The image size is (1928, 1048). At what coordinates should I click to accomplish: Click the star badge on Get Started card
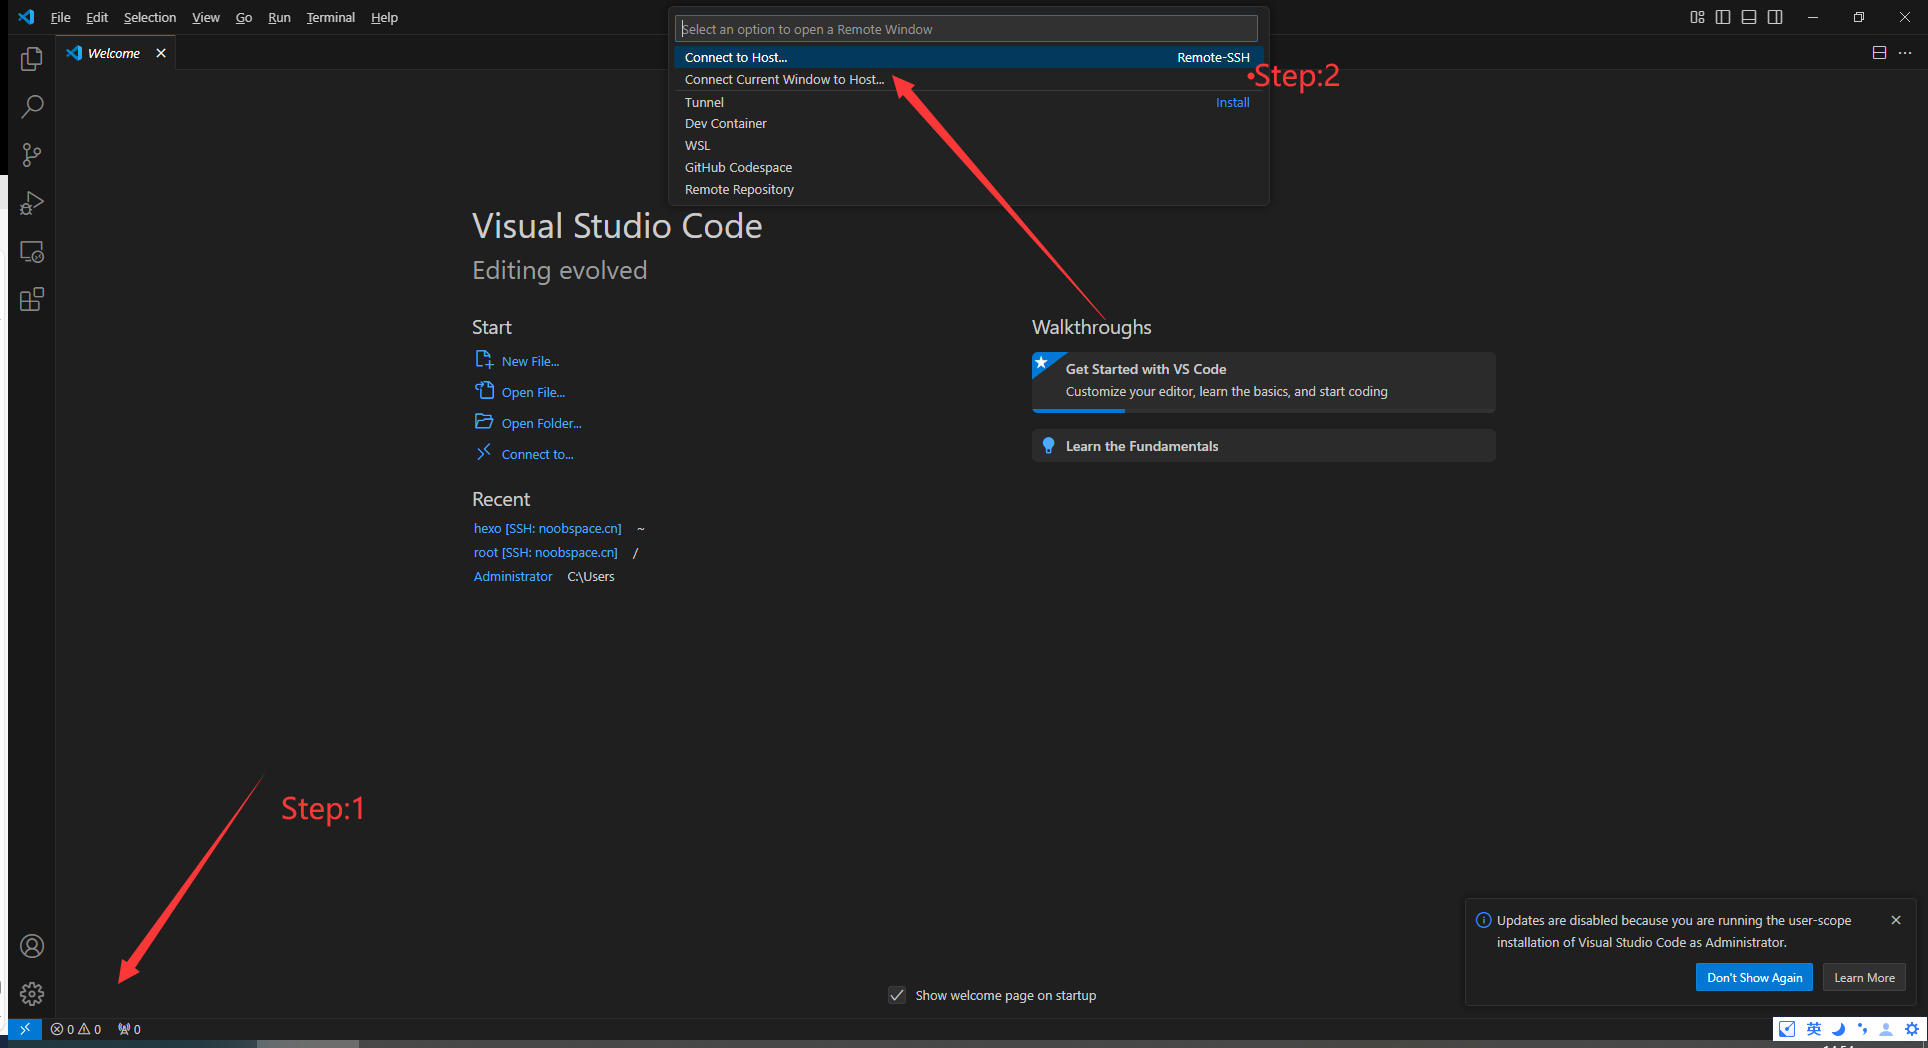(x=1042, y=362)
